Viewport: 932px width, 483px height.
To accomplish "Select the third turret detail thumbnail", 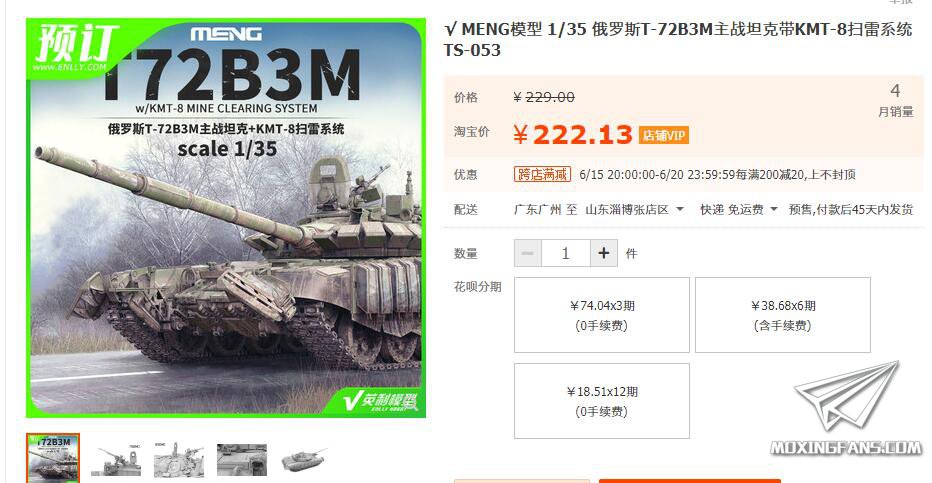I will point(179,459).
